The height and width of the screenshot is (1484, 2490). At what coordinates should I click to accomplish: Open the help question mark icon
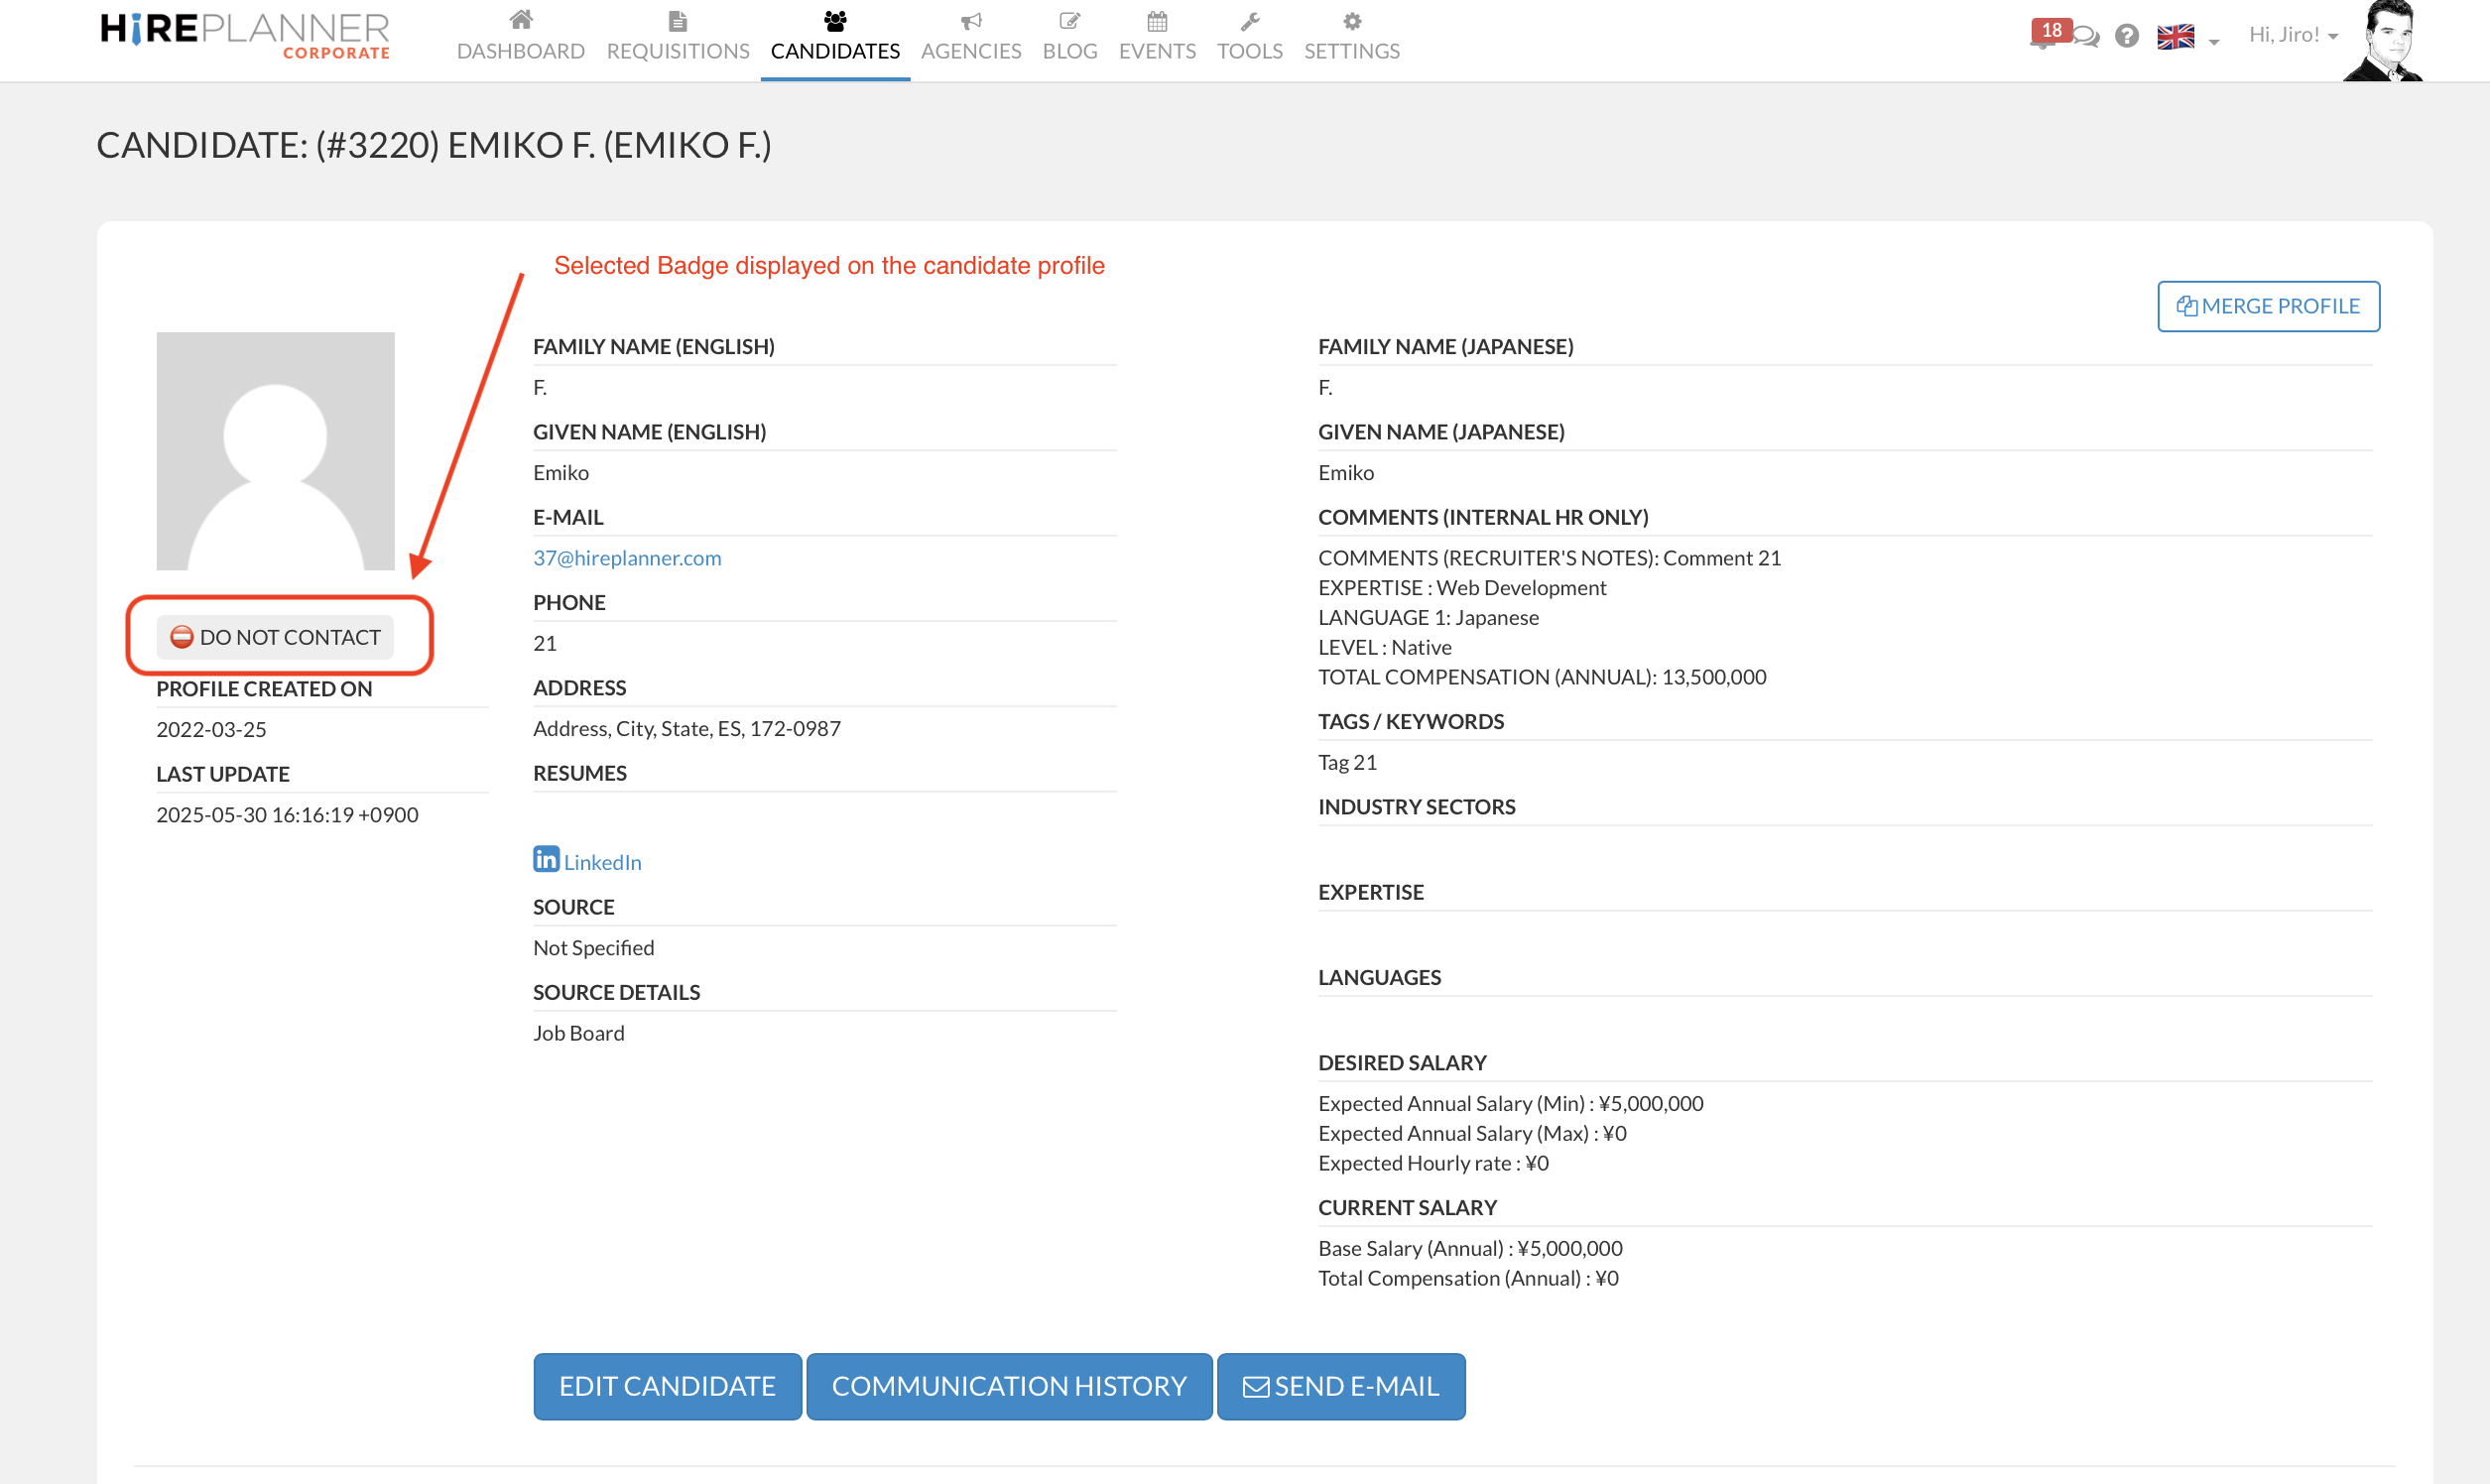click(2126, 36)
